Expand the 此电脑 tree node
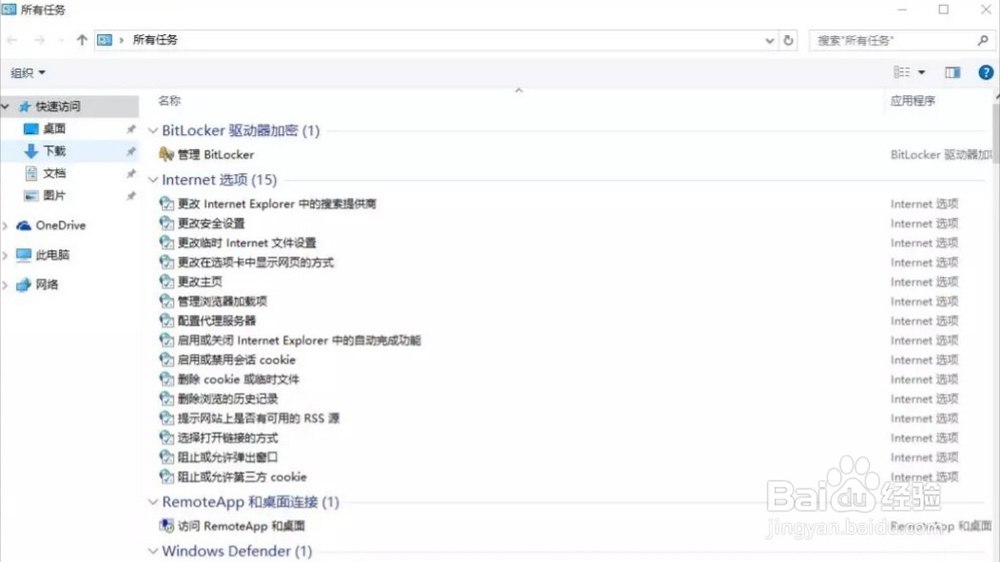Image resolution: width=1000 pixels, height=562 pixels. click(6, 255)
